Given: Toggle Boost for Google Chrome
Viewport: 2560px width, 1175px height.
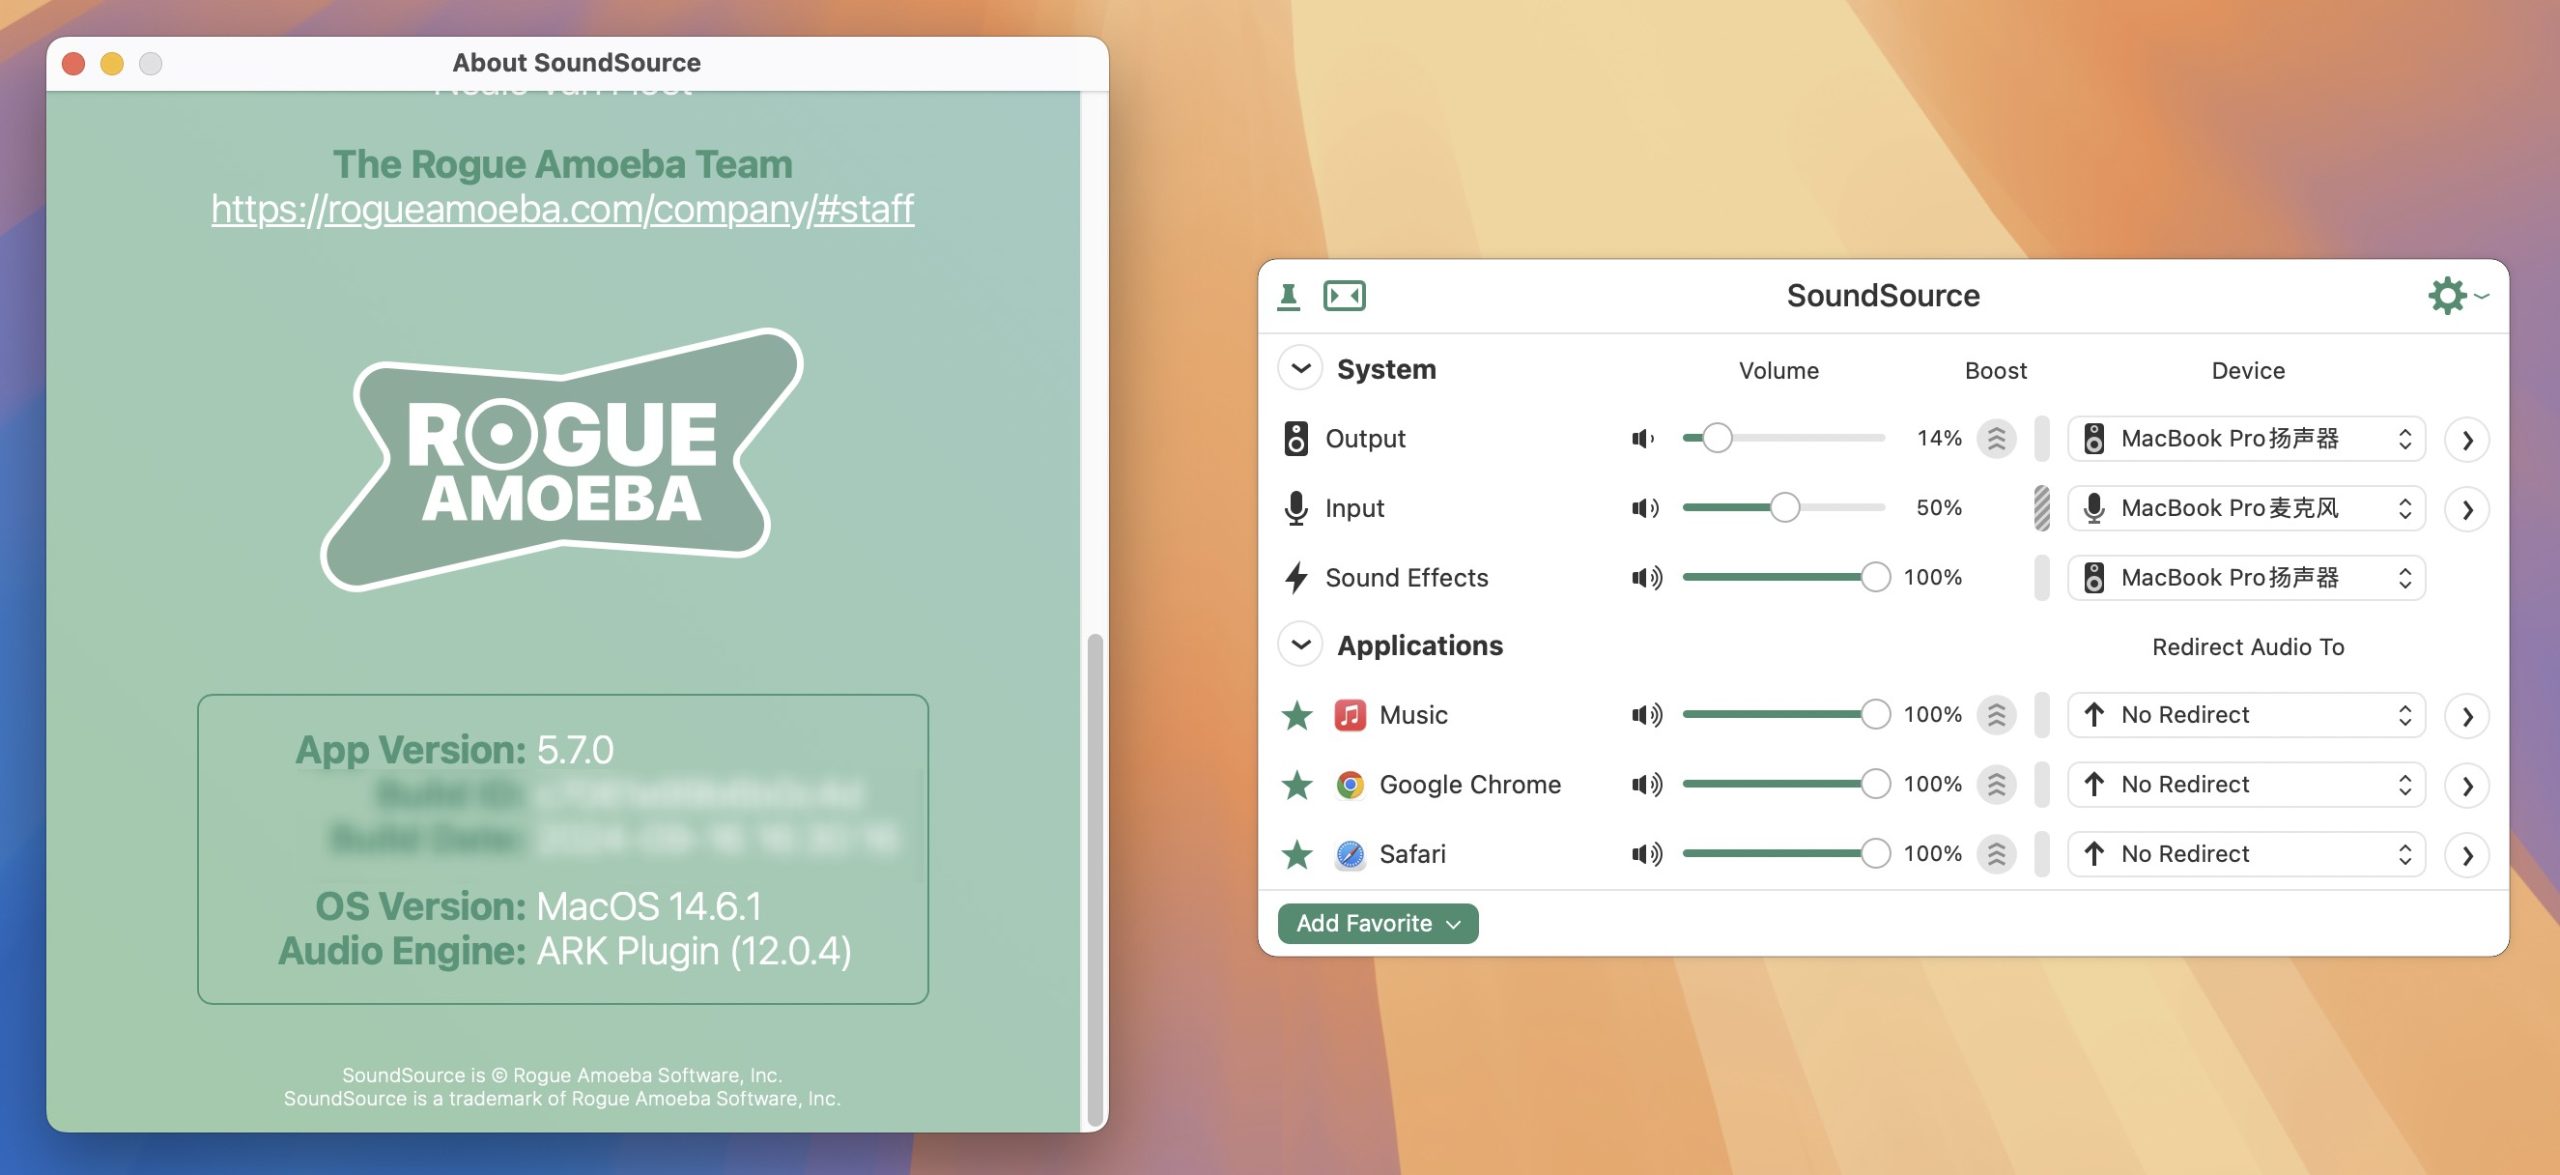Looking at the screenshot, I should point(1996,784).
